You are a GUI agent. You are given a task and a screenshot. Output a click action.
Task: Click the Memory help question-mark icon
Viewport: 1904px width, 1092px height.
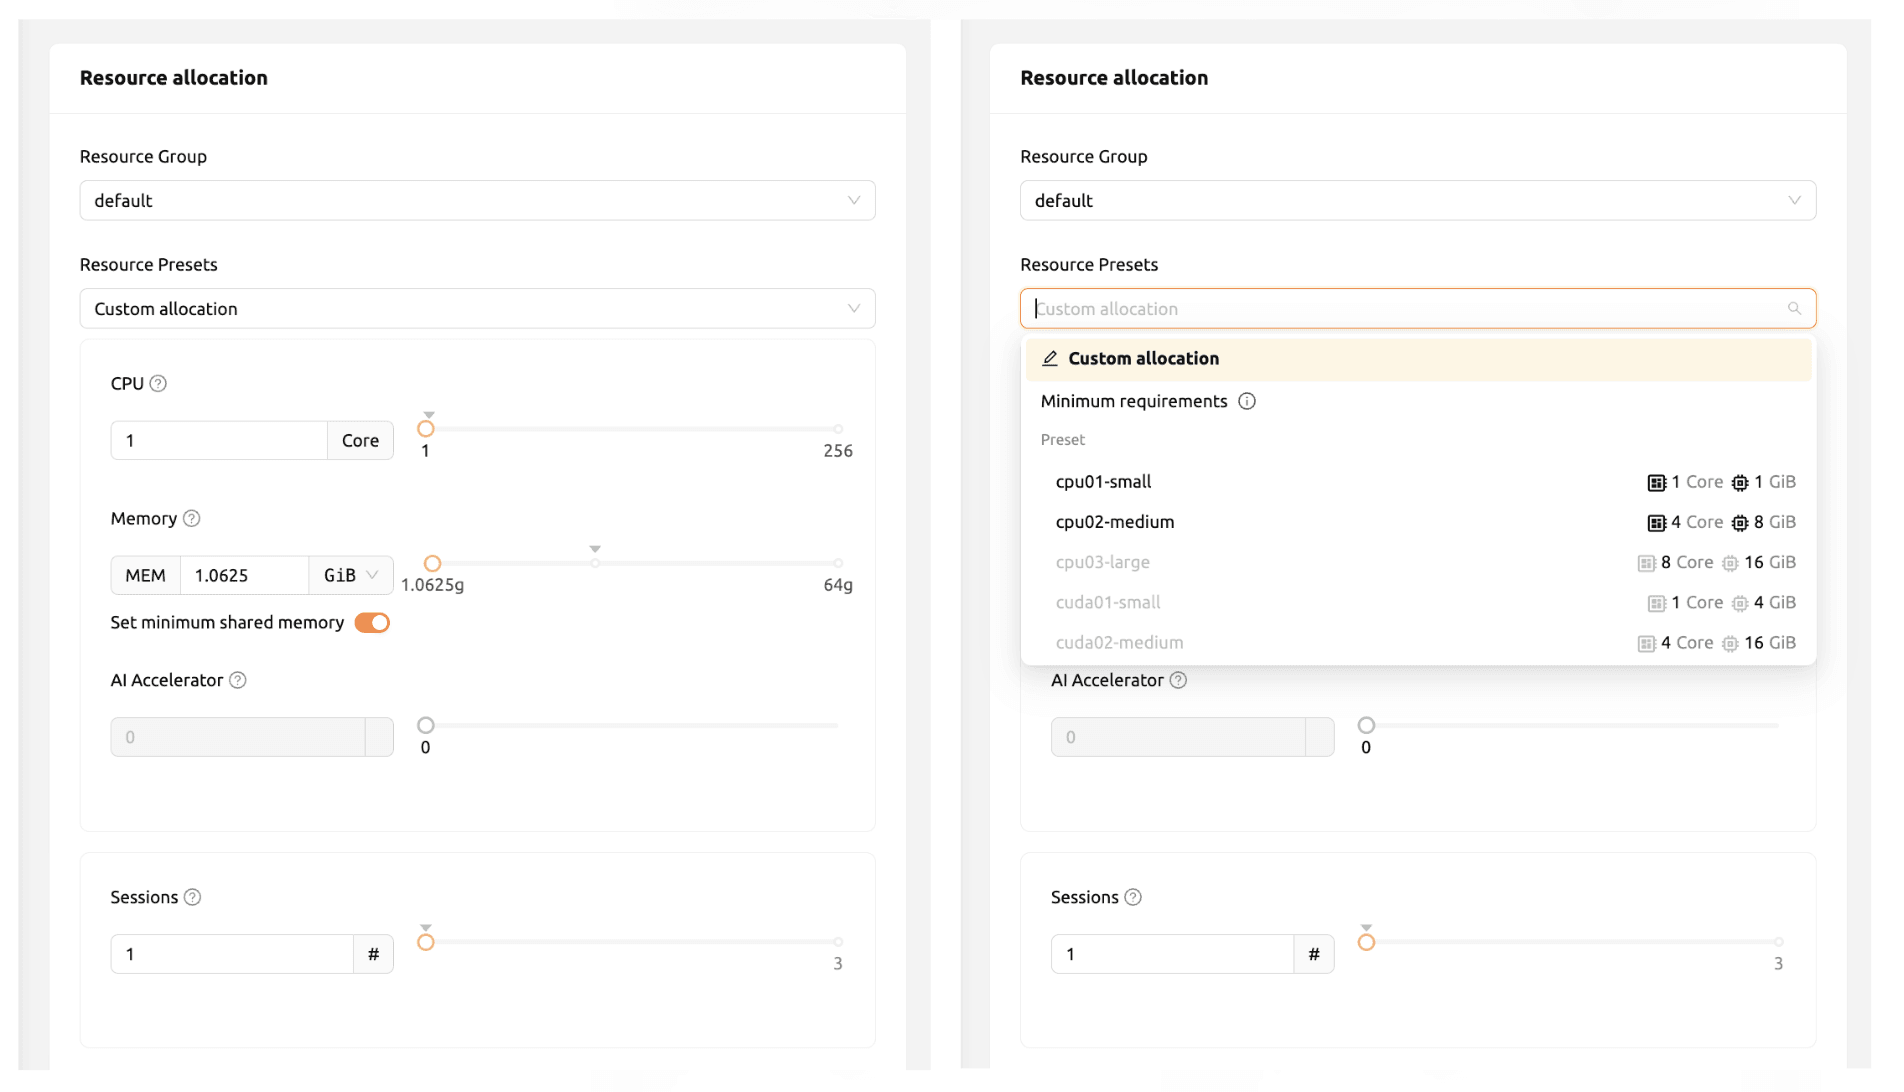pos(192,518)
